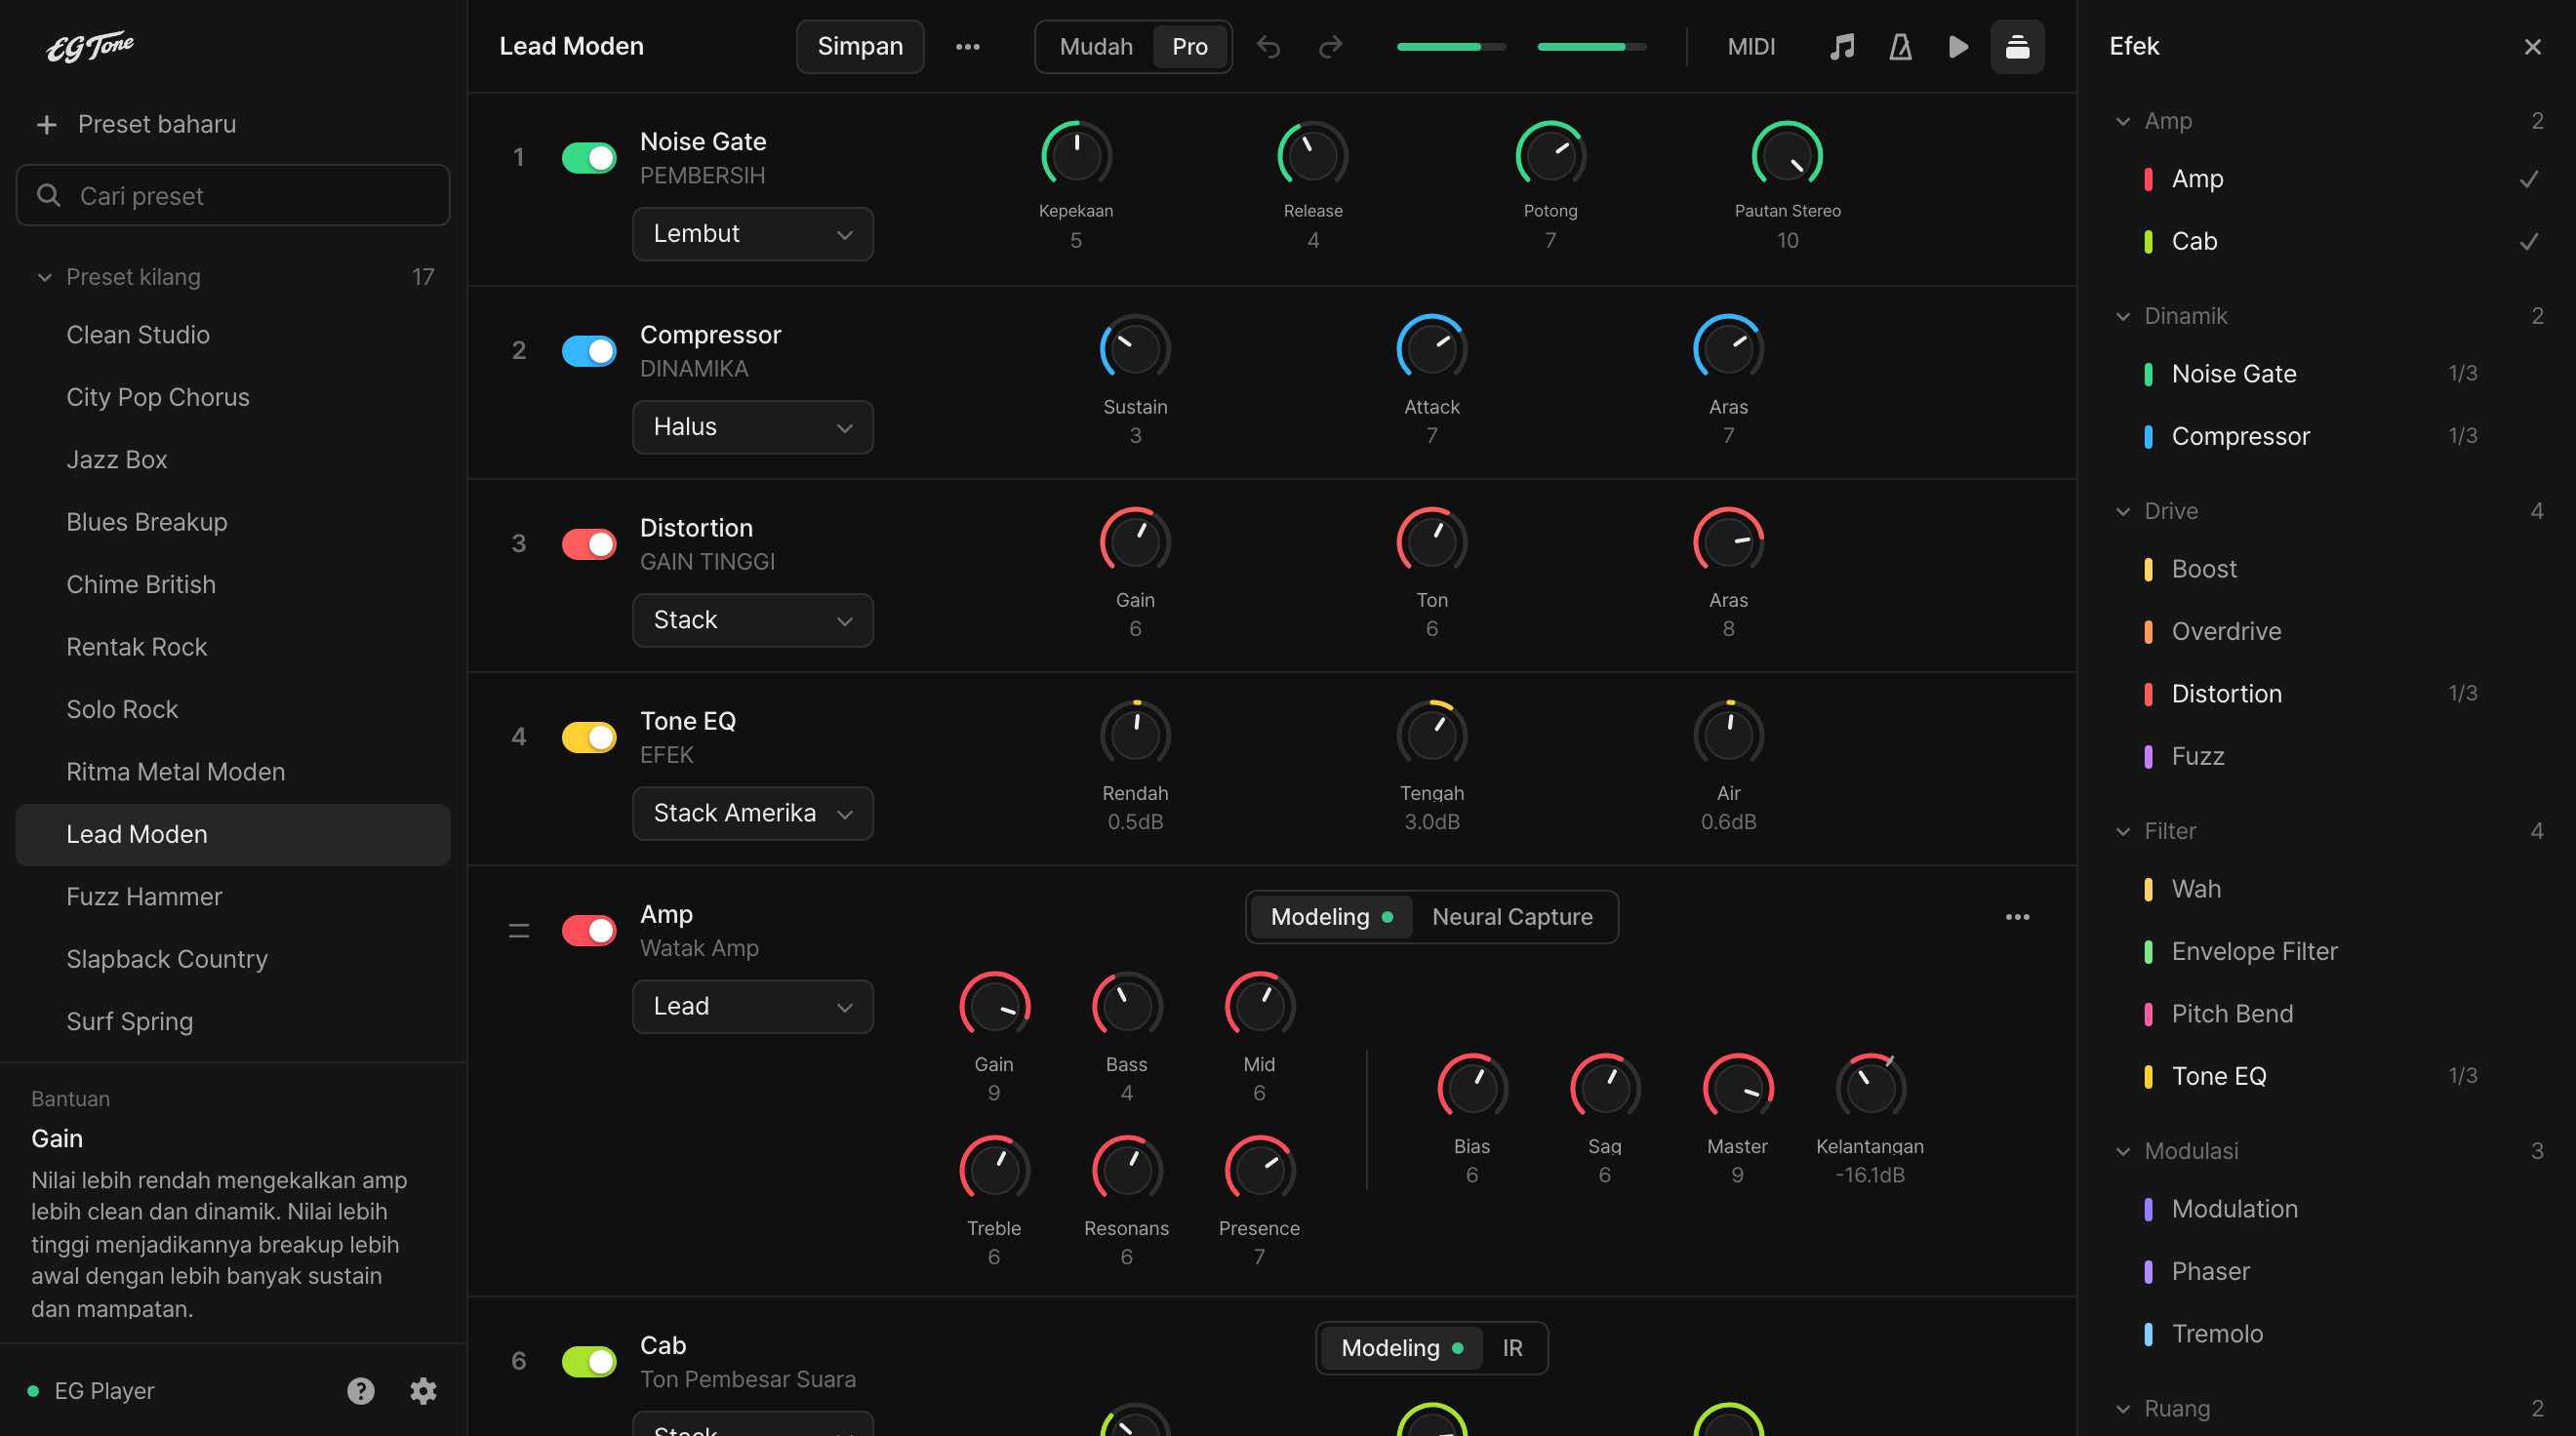Open the Lembut dropdown in Noise Gate
Screen dimensions: 2576x1436
pos(752,234)
